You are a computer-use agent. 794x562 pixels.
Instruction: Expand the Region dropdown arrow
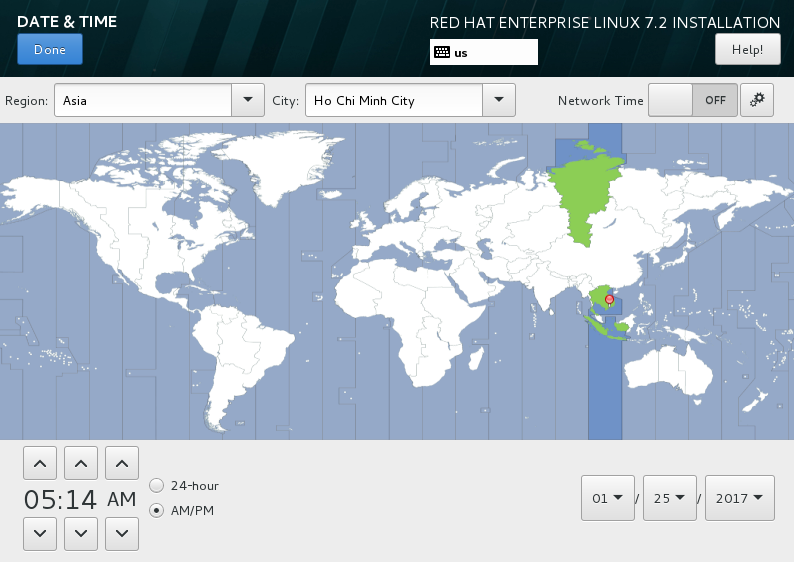(x=248, y=100)
